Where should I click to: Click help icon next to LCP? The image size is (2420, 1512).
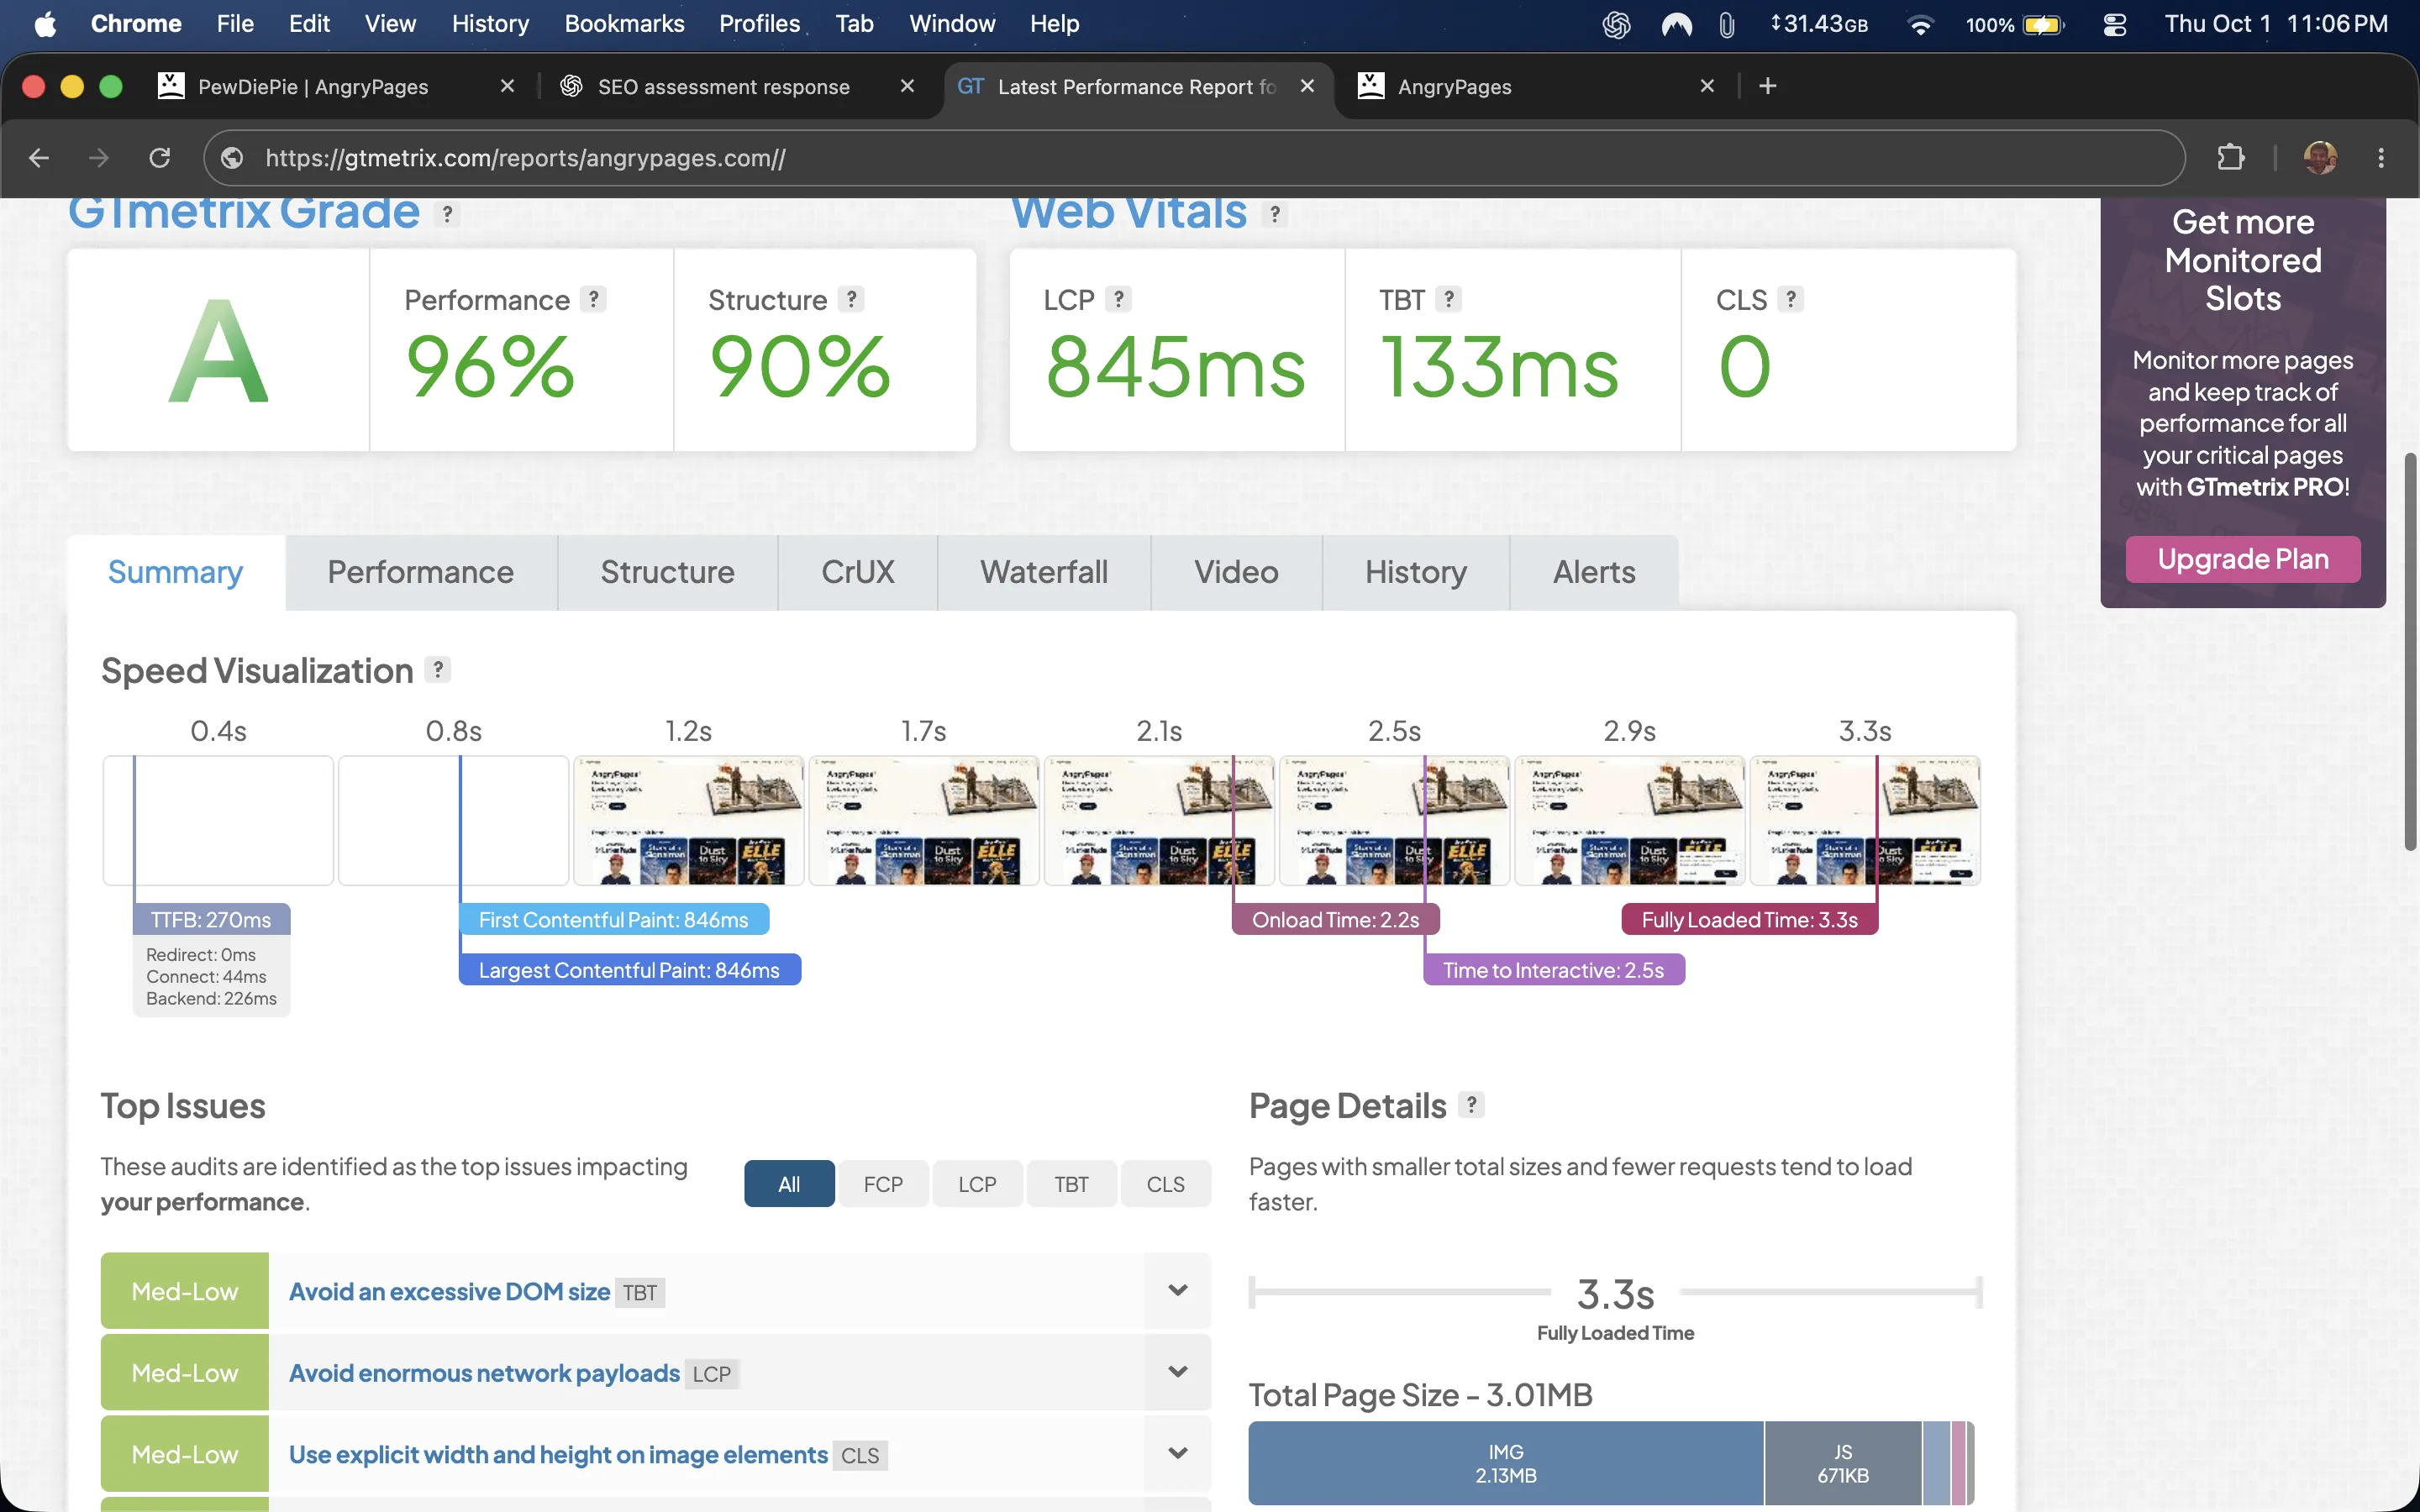click(1119, 299)
